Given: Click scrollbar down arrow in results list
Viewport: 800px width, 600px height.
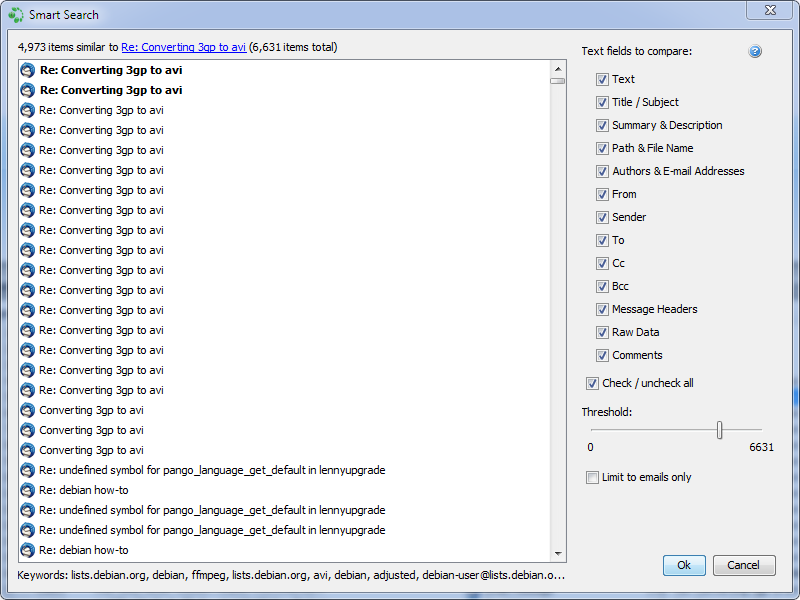Looking at the screenshot, I should click(558, 553).
